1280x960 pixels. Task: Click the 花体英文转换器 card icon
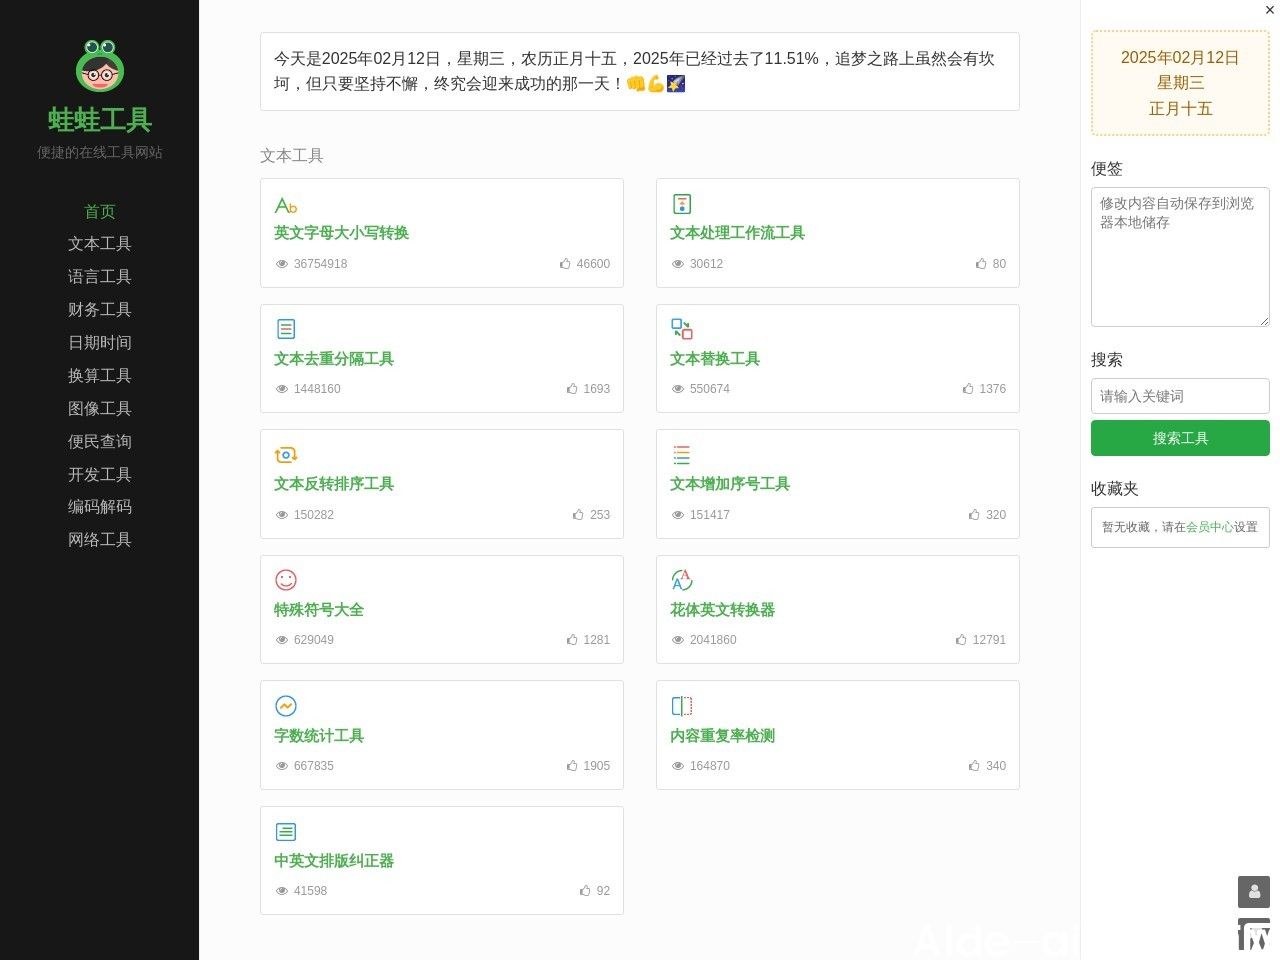tap(682, 580)
